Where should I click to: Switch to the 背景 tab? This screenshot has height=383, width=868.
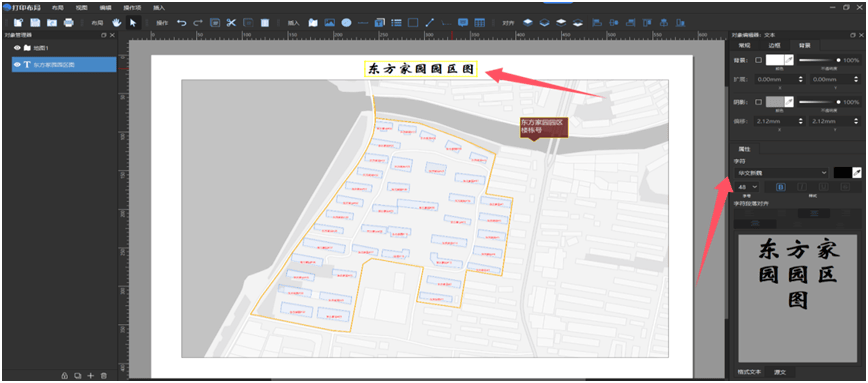803,45
